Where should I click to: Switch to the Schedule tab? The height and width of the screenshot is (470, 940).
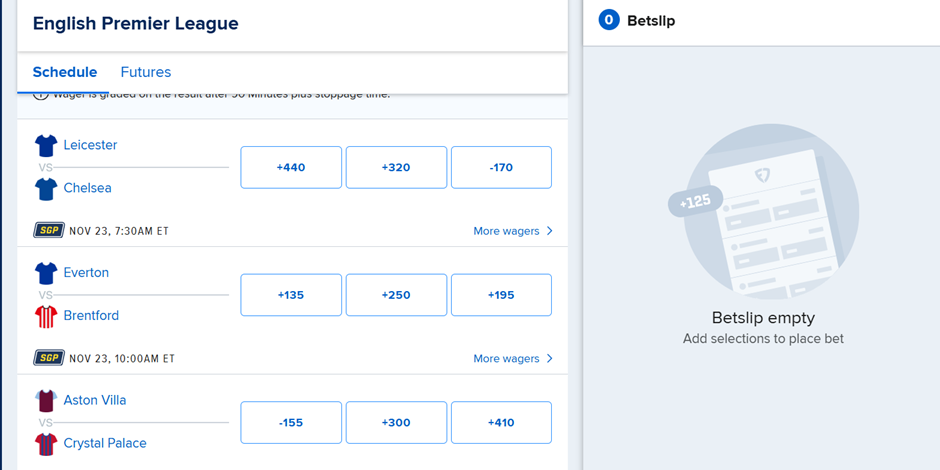[x=65, y=73]
